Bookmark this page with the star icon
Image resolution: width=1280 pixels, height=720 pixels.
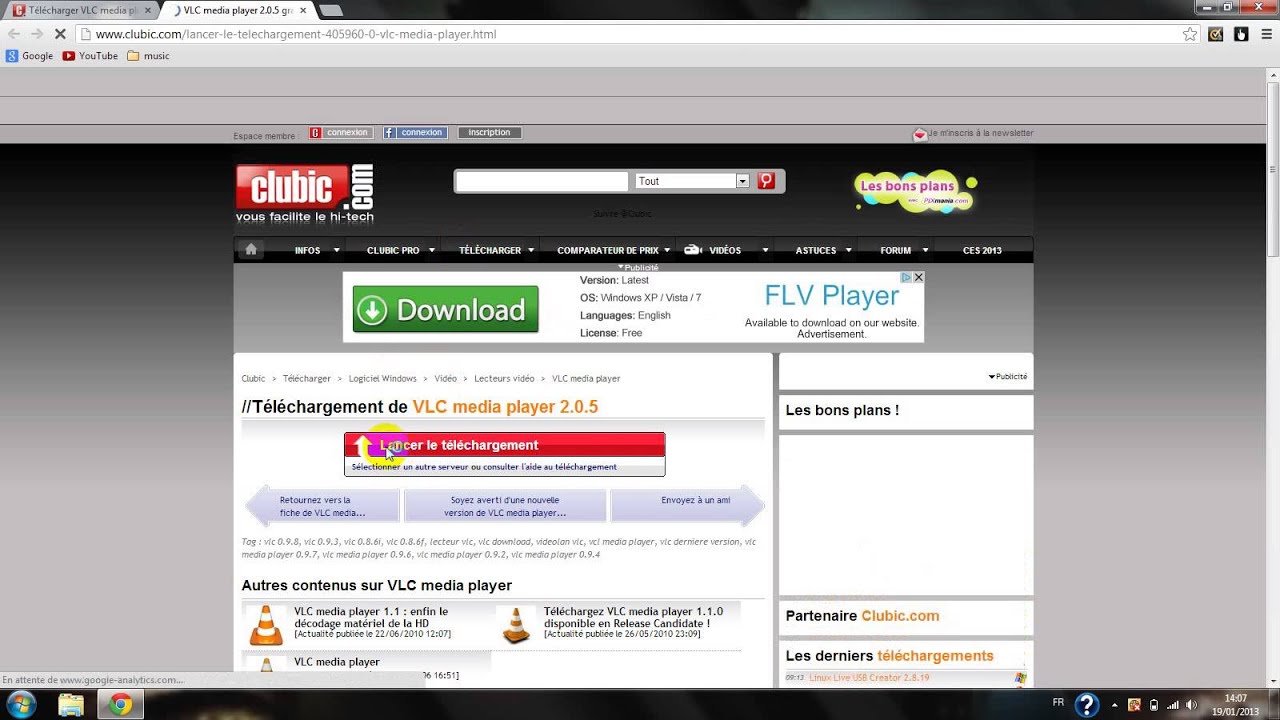pyautogui.click(x=1190, y=34)
